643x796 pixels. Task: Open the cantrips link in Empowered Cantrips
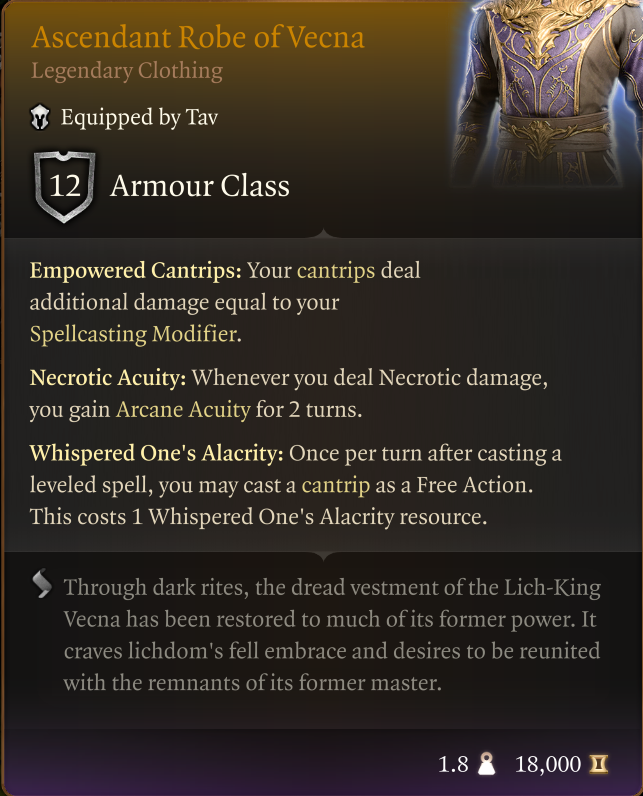(335, 271)
